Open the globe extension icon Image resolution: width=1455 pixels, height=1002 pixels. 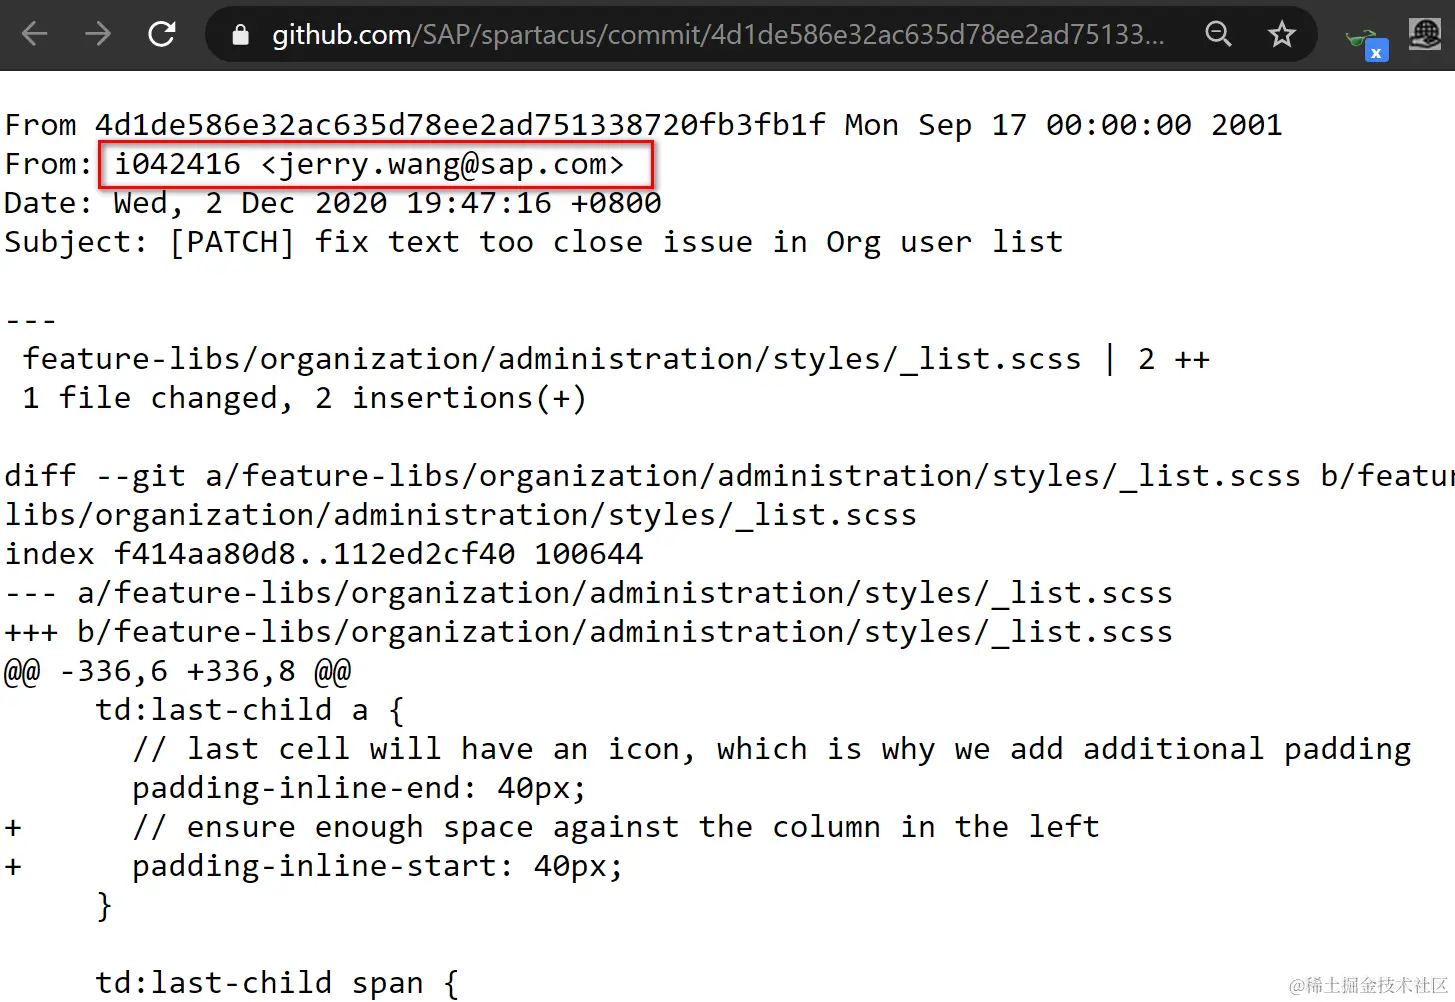point(1424,35)
